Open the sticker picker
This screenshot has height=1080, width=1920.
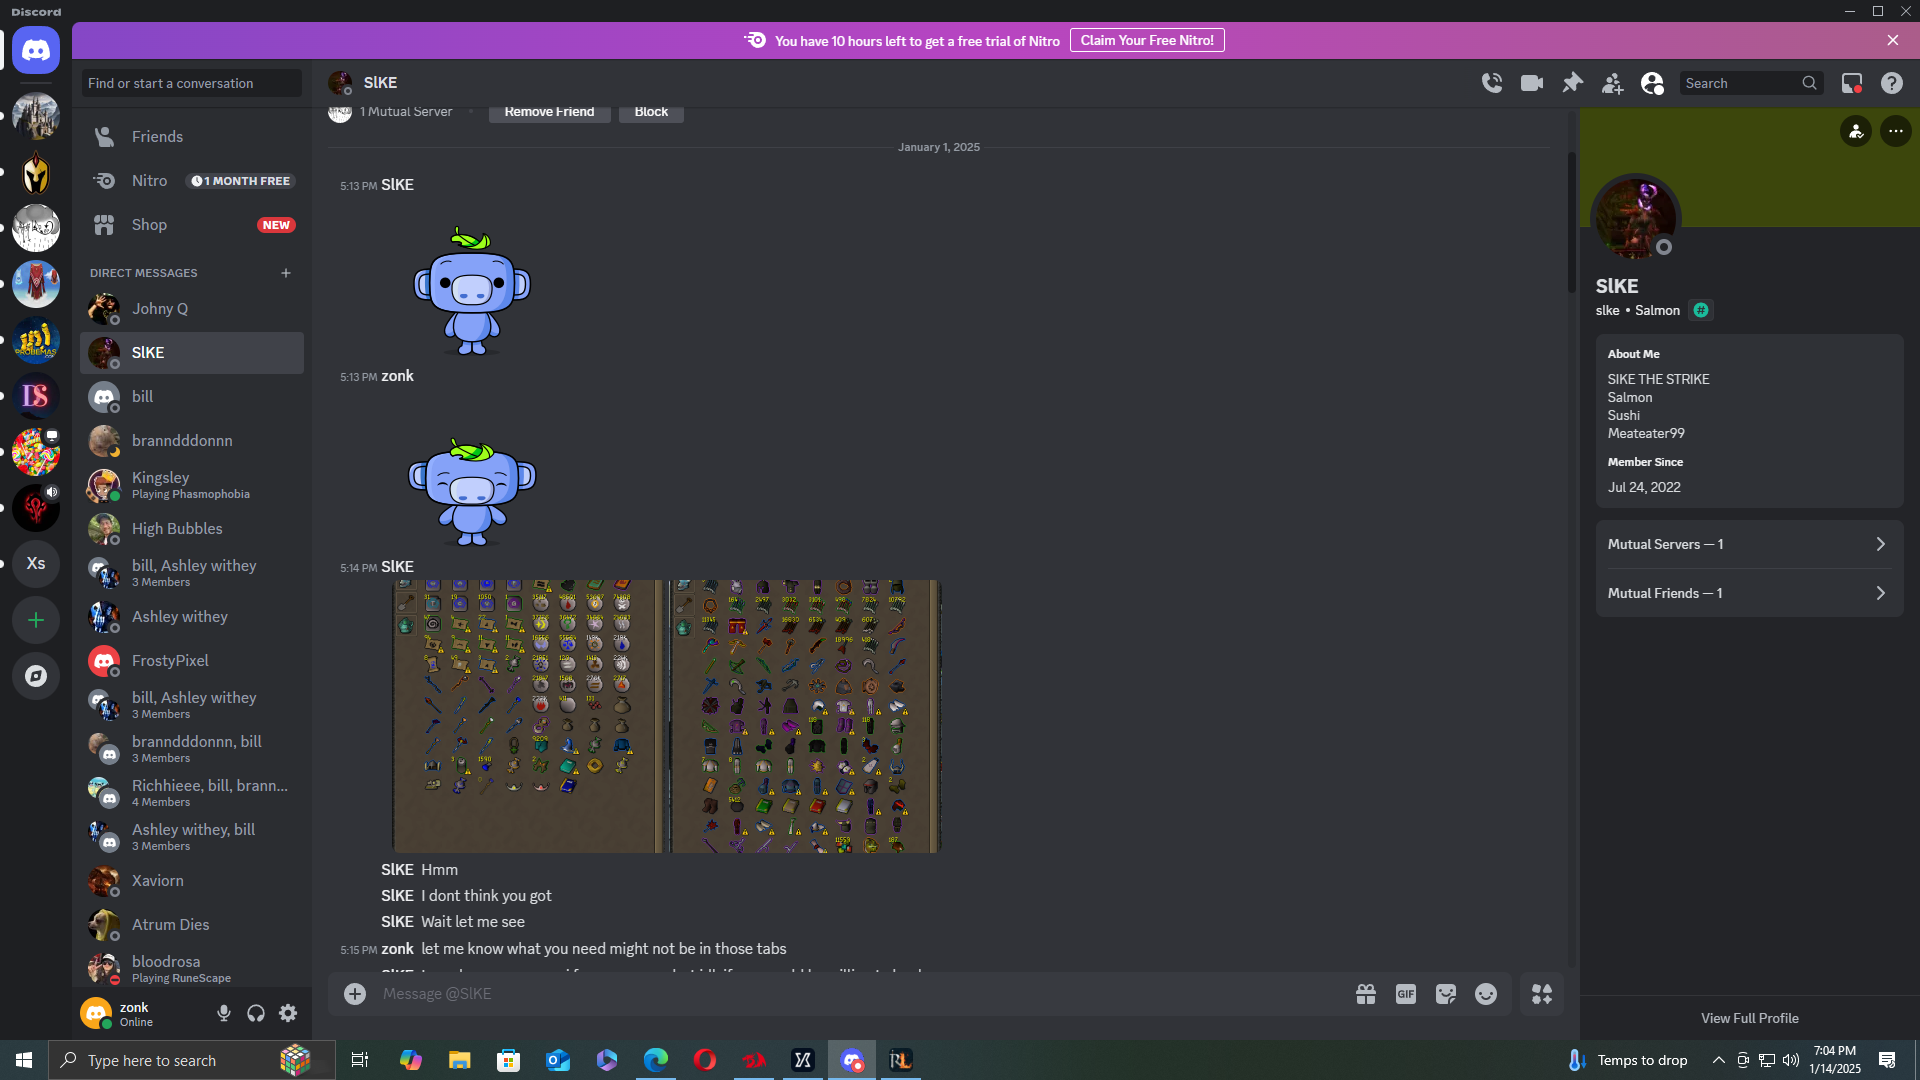tap(1446, 994)
